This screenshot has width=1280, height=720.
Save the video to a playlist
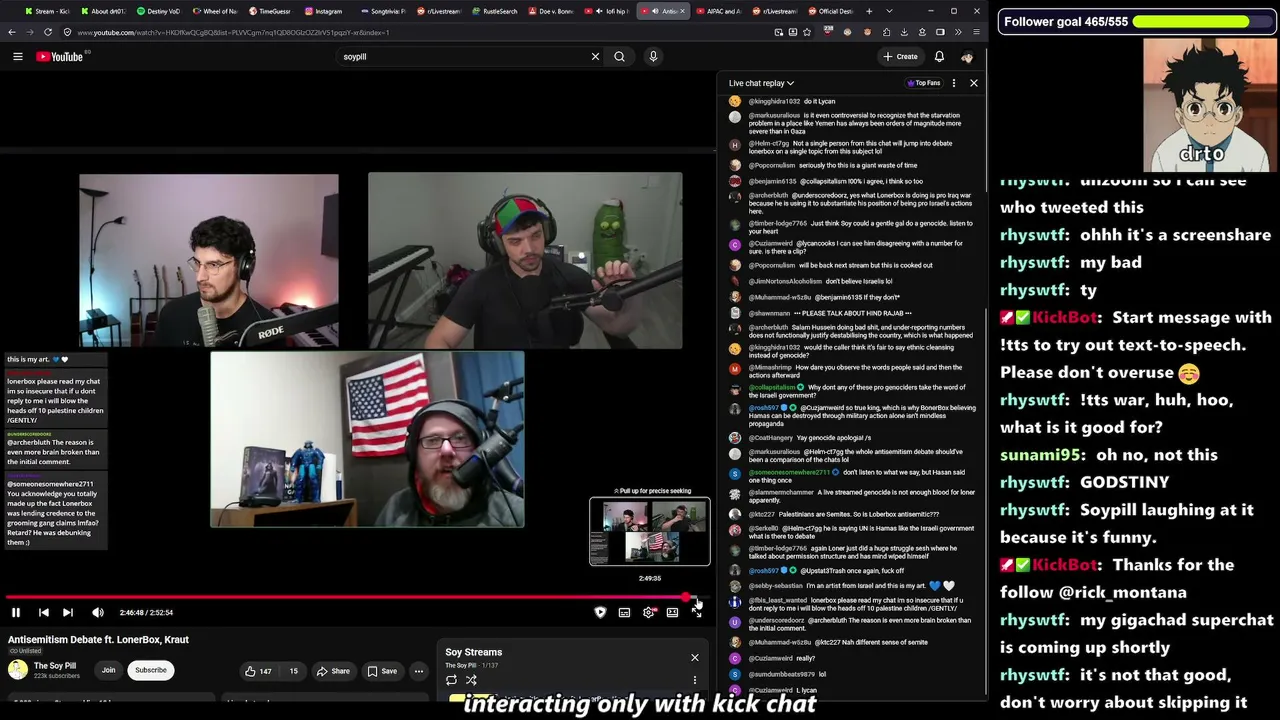click(x=382, y=671)
